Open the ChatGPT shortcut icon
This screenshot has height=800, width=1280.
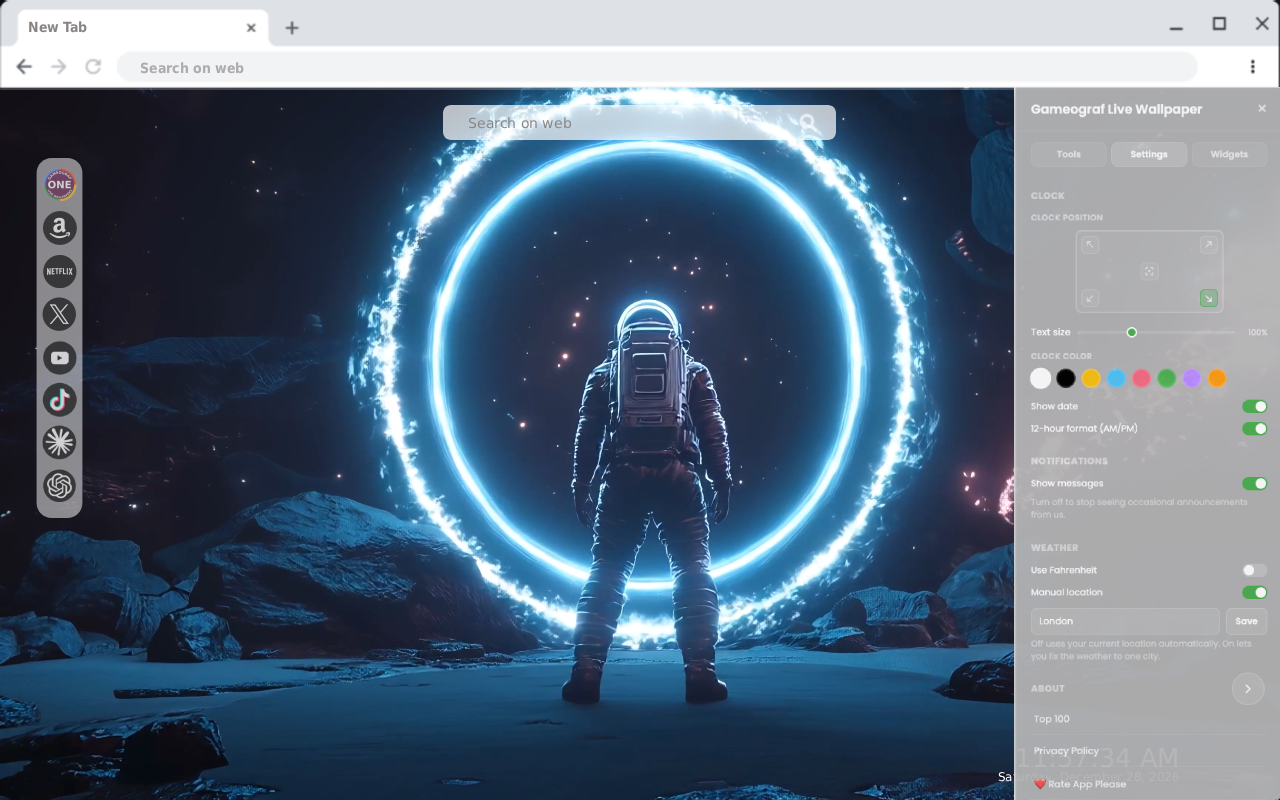59,486
